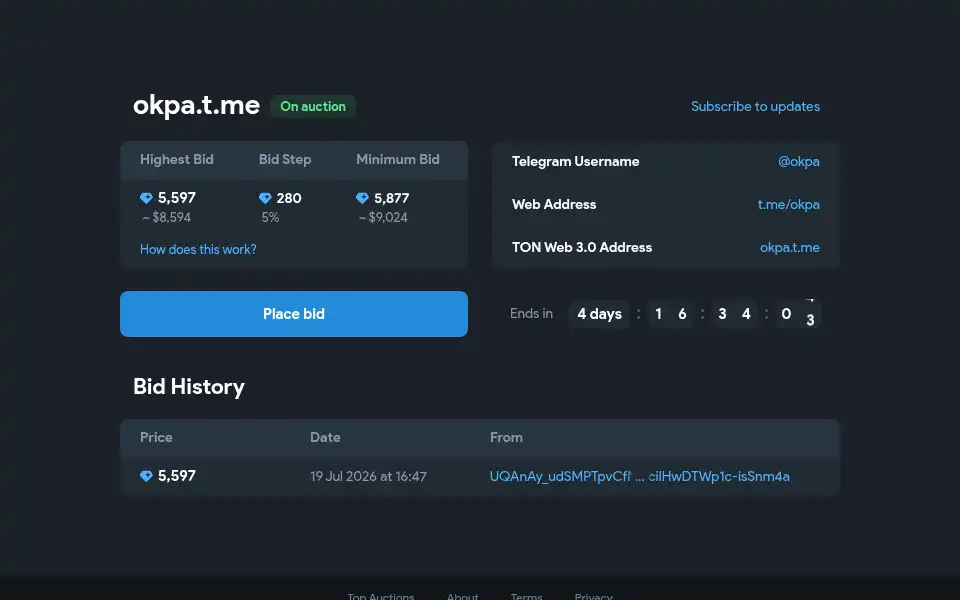Open the bidder wallet address UQAnAy_udSMPTpvCf link

click(639, 476)
